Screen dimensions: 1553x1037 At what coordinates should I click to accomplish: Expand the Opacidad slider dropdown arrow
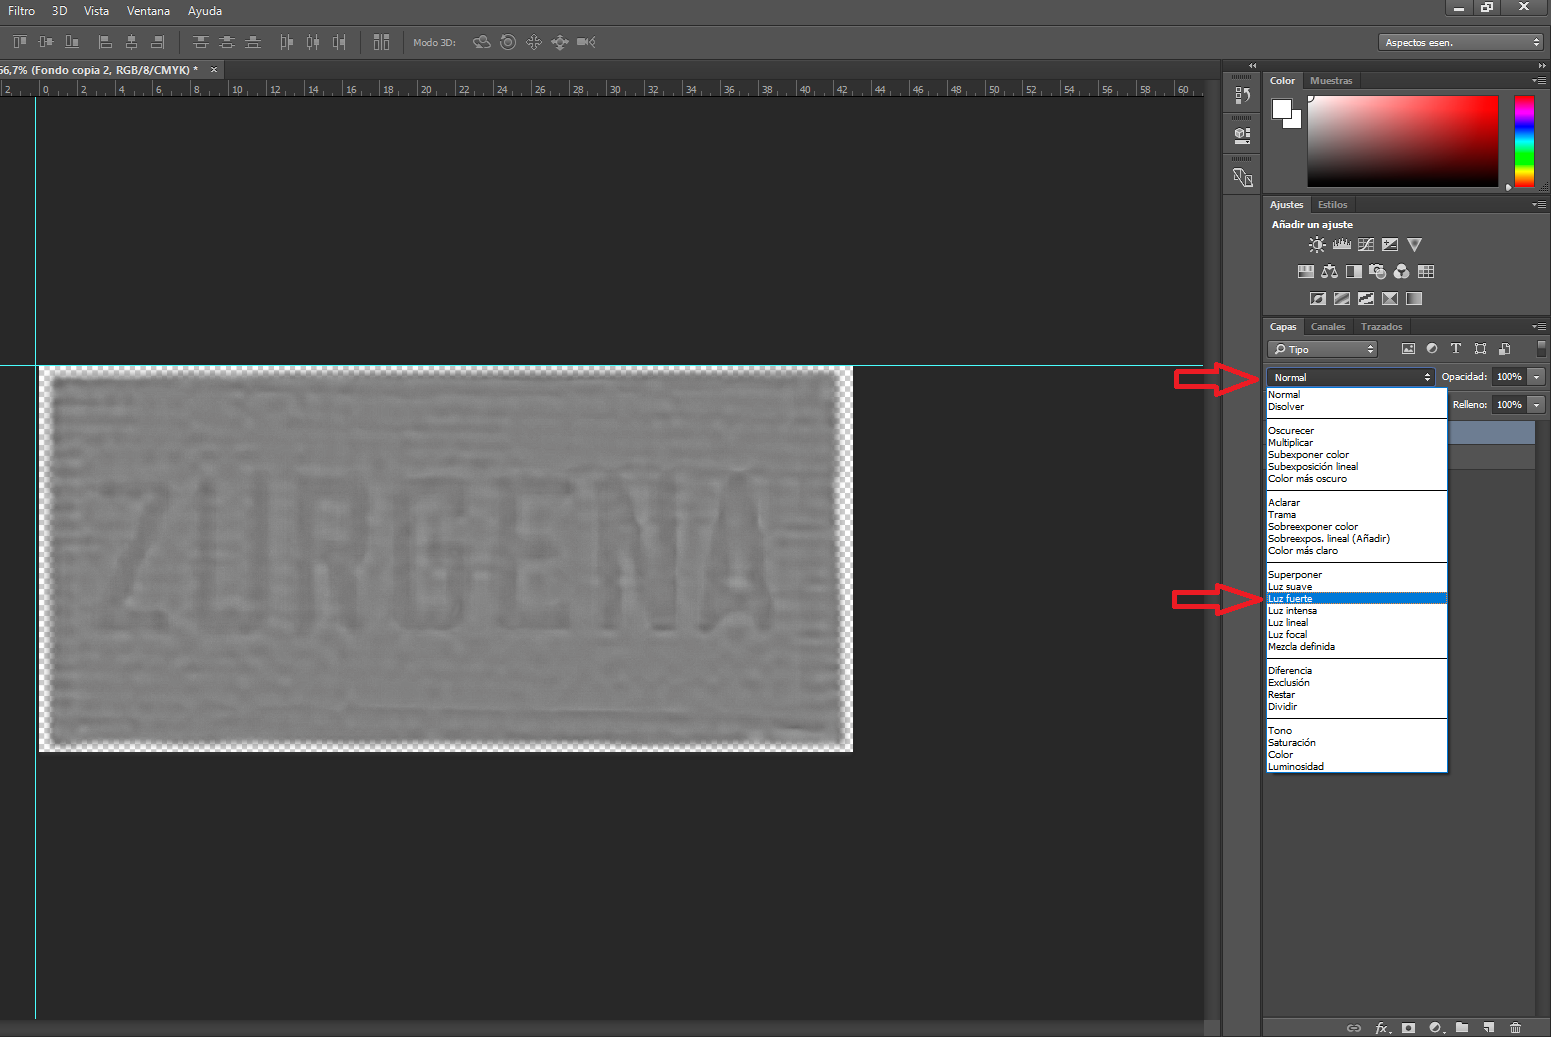pos(1537,377)
